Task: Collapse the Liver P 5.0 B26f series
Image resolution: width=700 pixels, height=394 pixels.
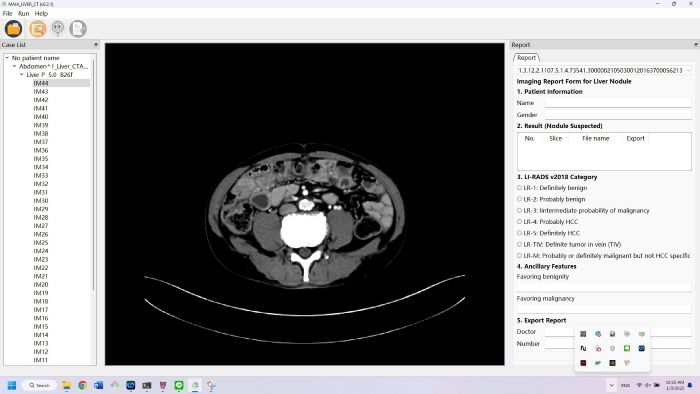Action: 21,75
